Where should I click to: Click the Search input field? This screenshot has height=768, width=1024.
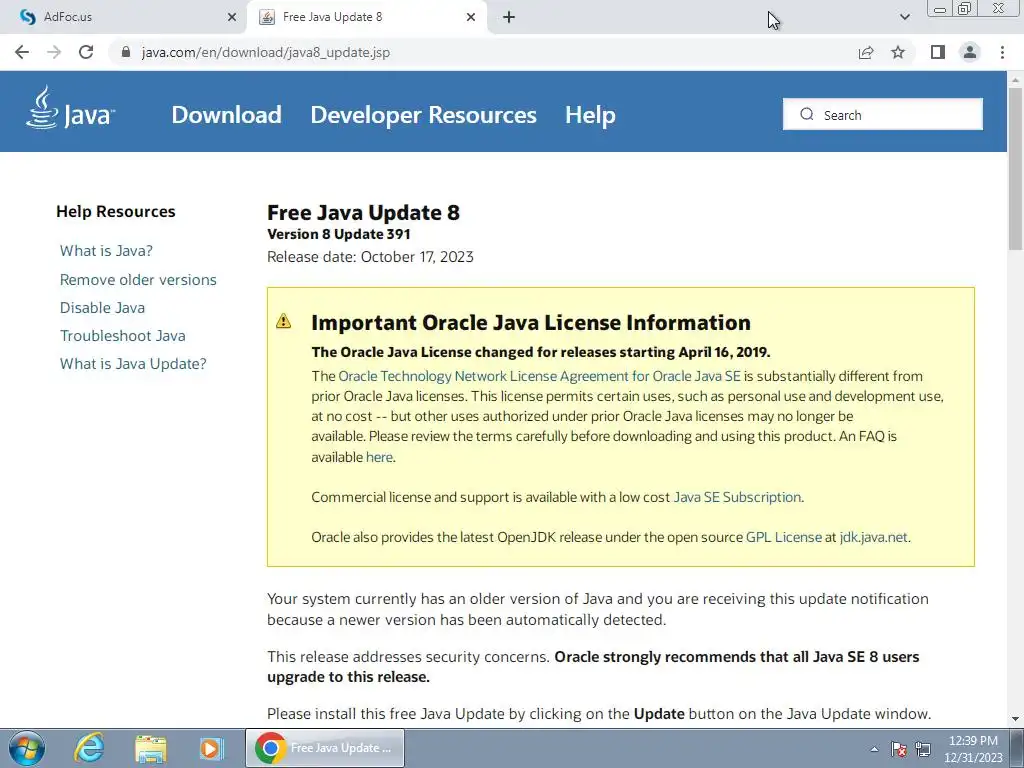pos(883,114)
